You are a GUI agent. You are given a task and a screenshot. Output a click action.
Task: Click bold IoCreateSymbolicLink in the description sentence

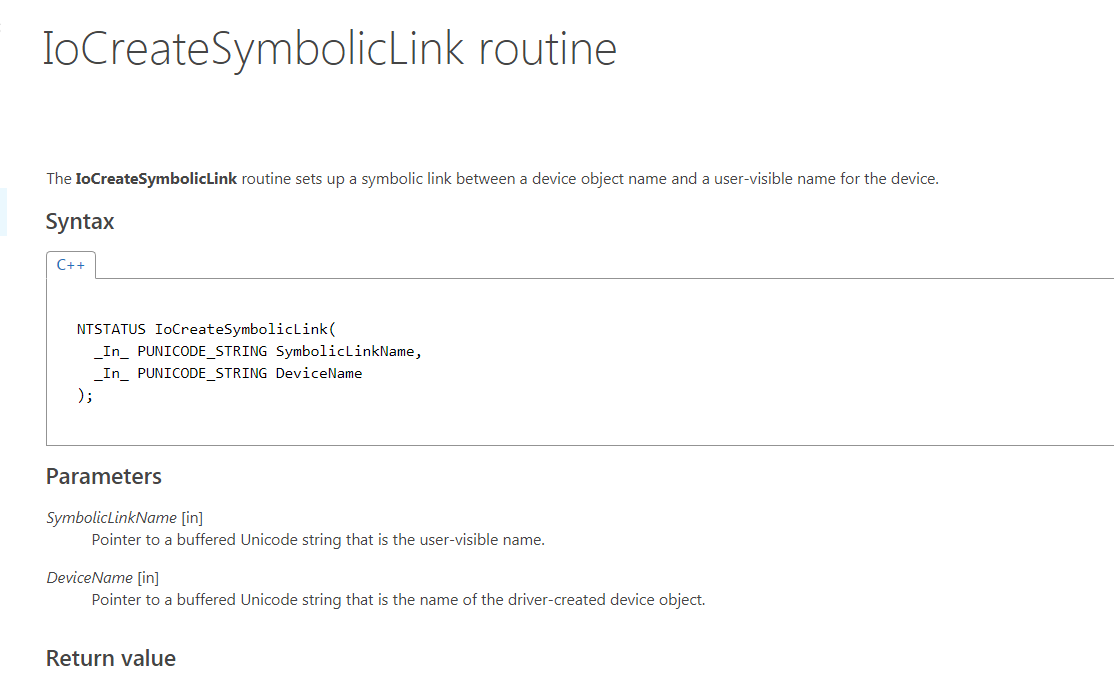pyautogui.click(x=156, y=179)
